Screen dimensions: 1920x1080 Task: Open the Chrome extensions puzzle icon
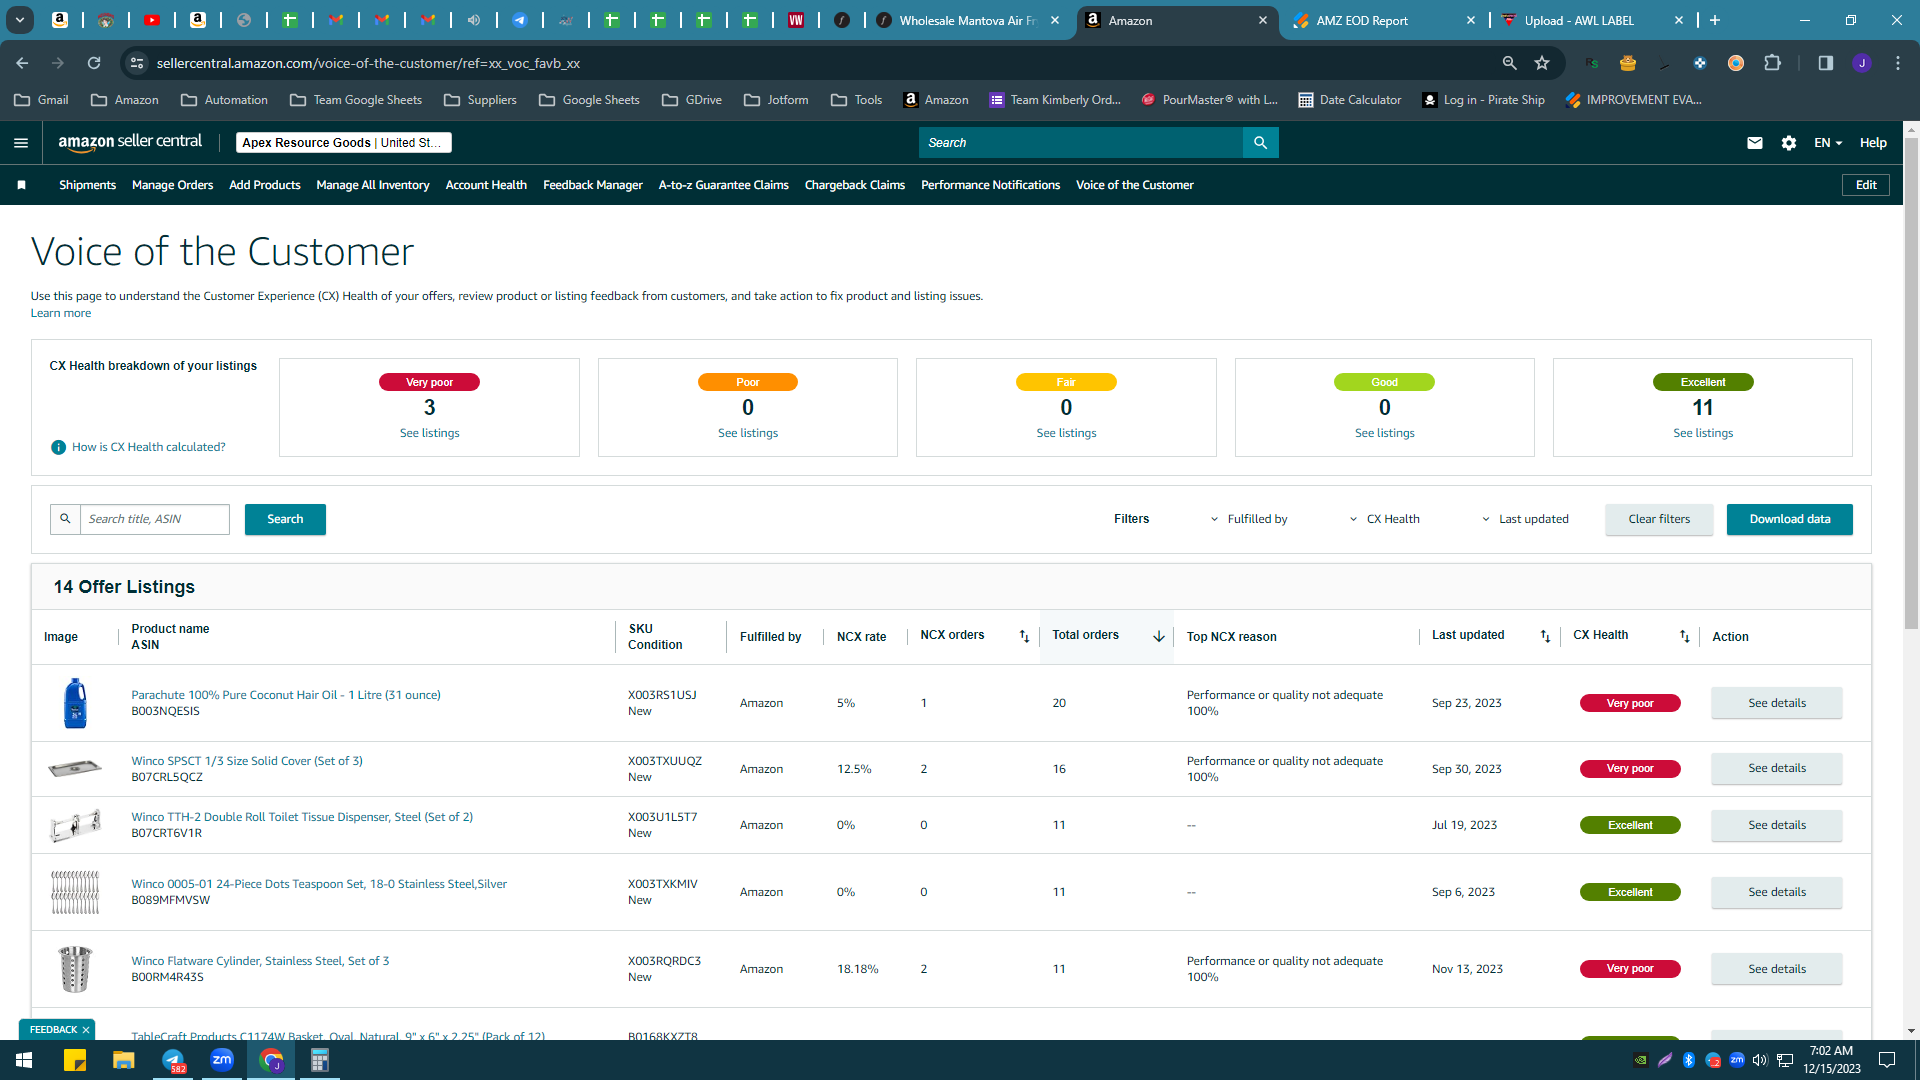coord(1772,63)
